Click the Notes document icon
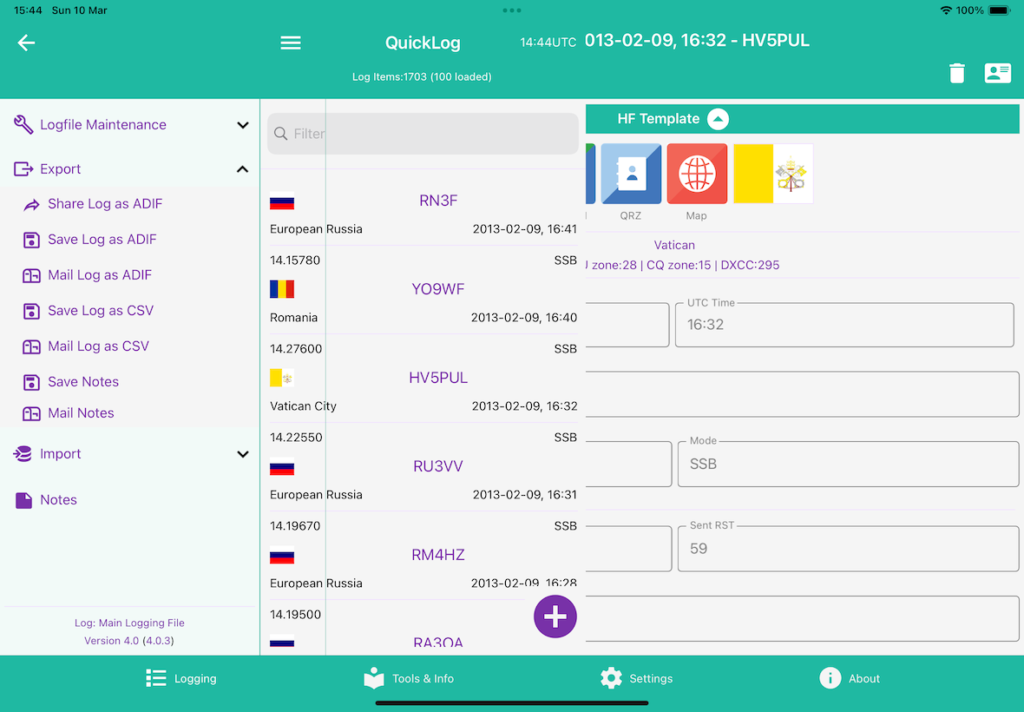1024x712 pixels. (24, 500)
